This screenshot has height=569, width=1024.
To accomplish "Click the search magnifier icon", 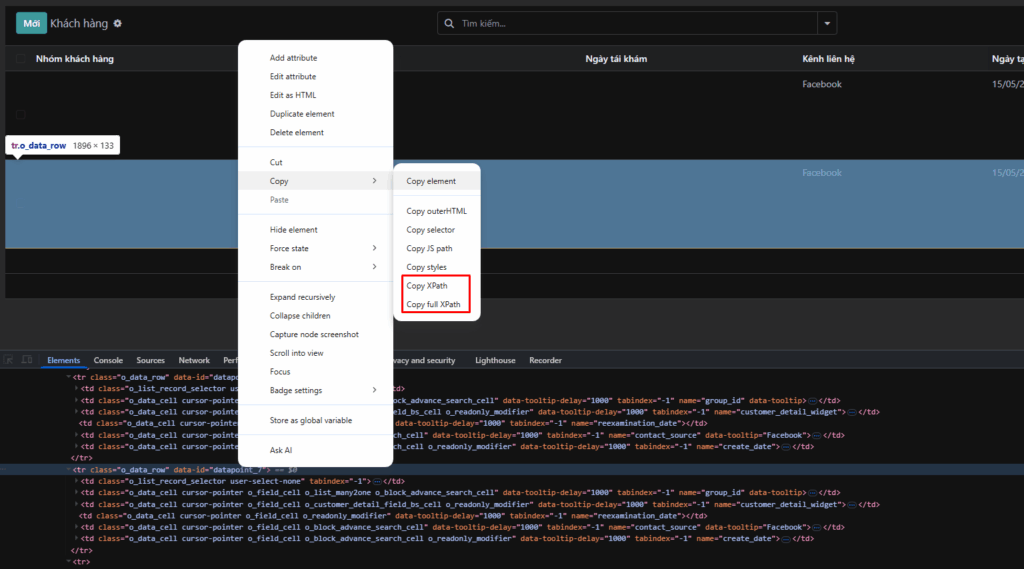I will [x=449, y=24].
